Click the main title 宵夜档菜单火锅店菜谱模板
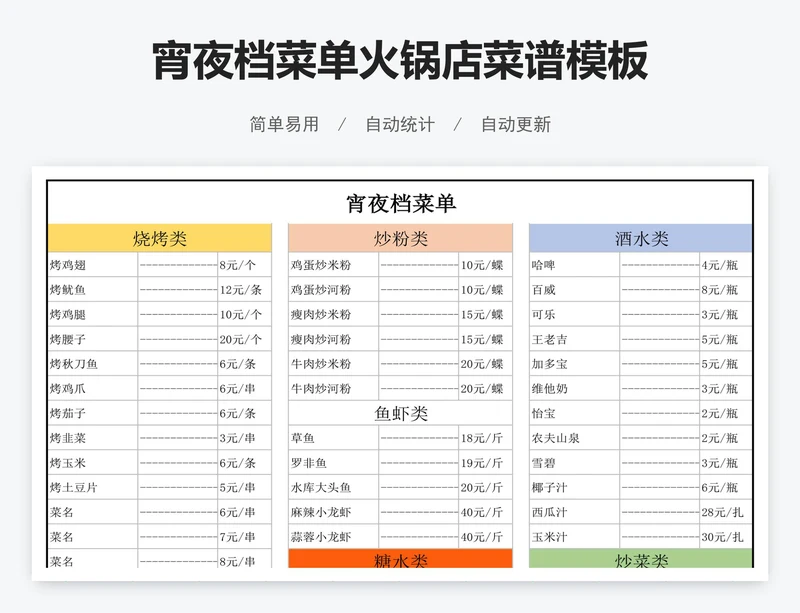 tap(400, 60)
